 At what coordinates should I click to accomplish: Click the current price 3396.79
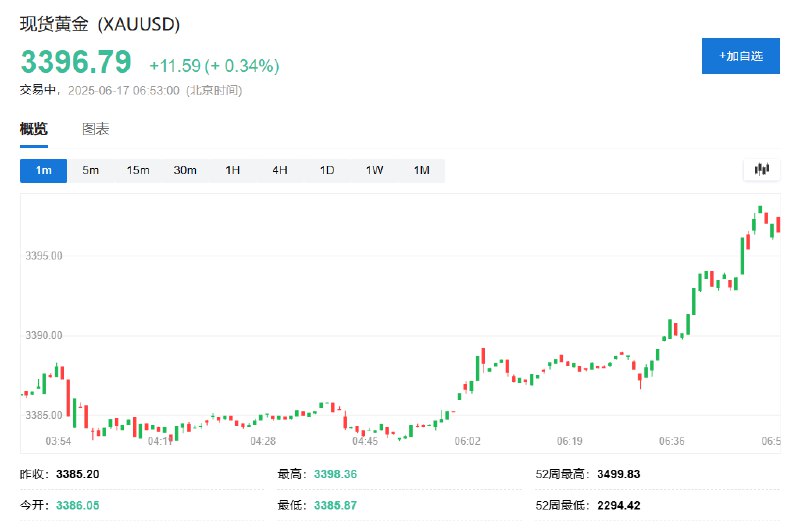tap(76, 62)
